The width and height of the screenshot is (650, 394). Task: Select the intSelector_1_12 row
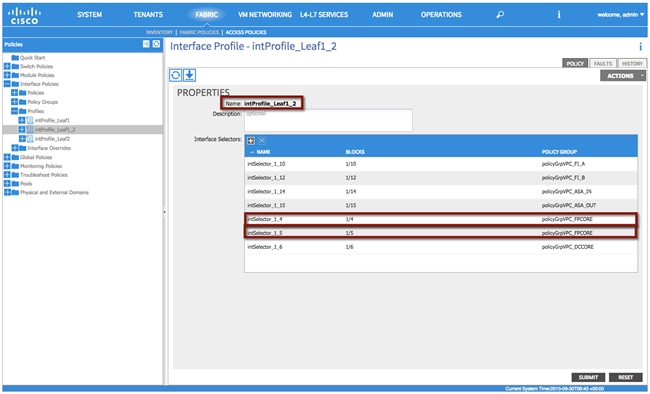click(441, 178)
